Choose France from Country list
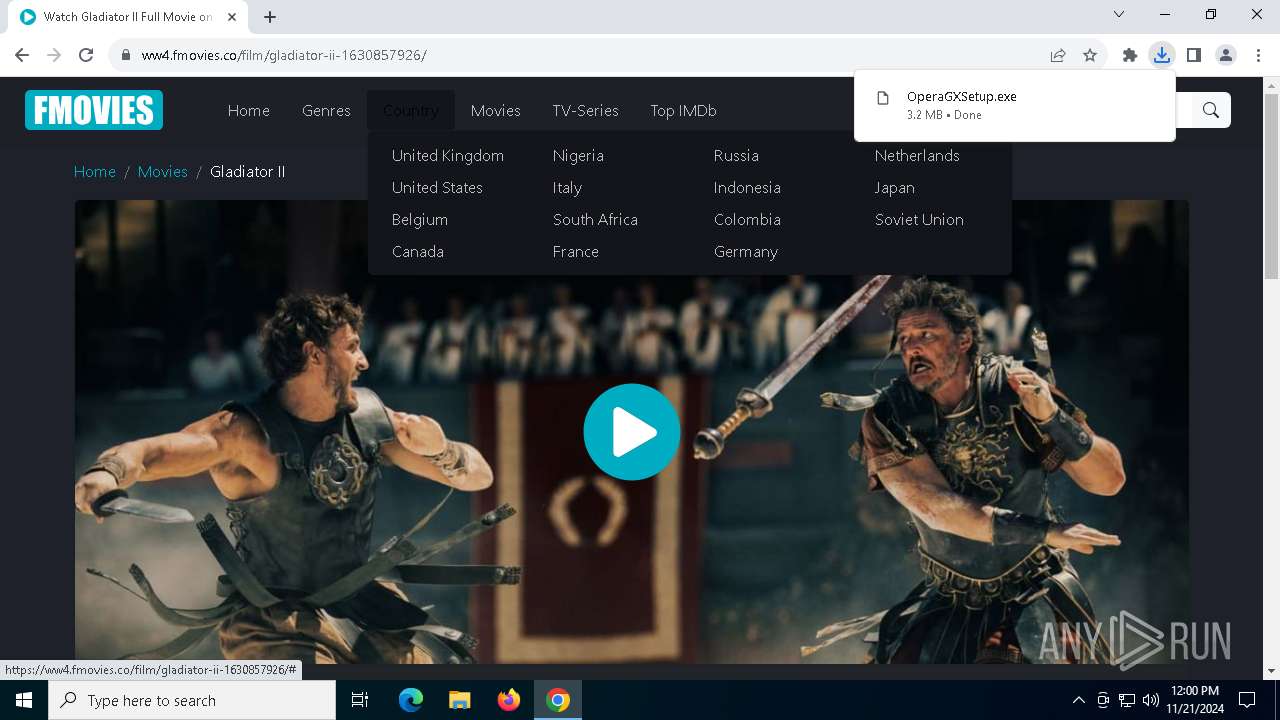 click(576, 251)
